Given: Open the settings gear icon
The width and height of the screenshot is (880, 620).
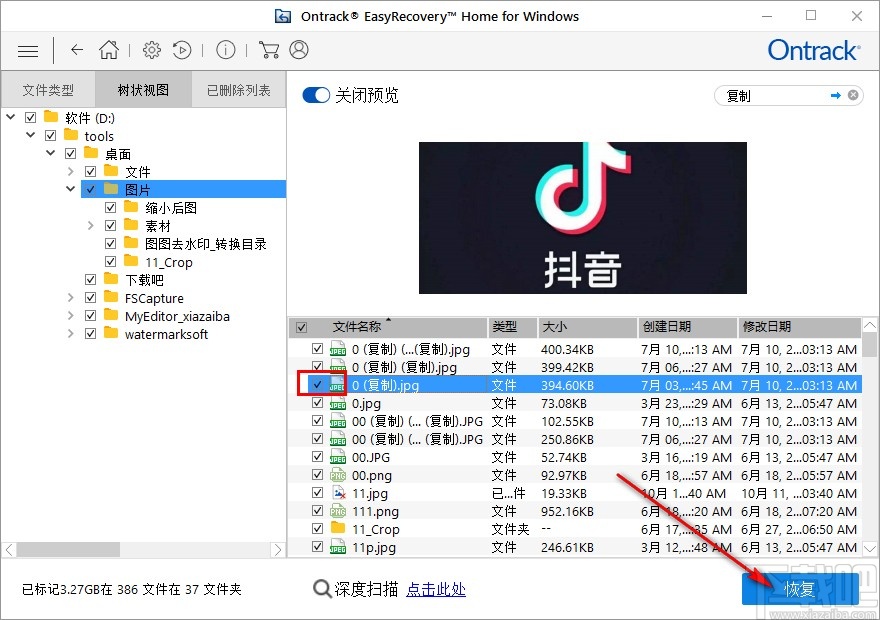Looking at the screenshot, I should tap(152, 49).
